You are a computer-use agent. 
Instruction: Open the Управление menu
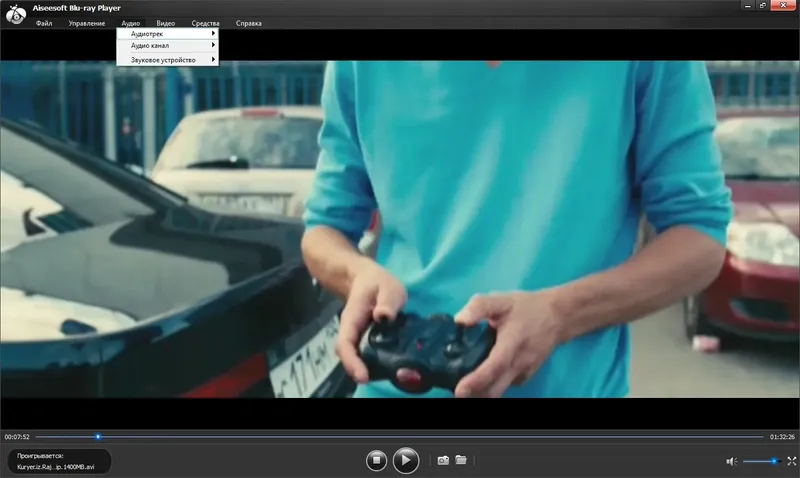[87, 23]
